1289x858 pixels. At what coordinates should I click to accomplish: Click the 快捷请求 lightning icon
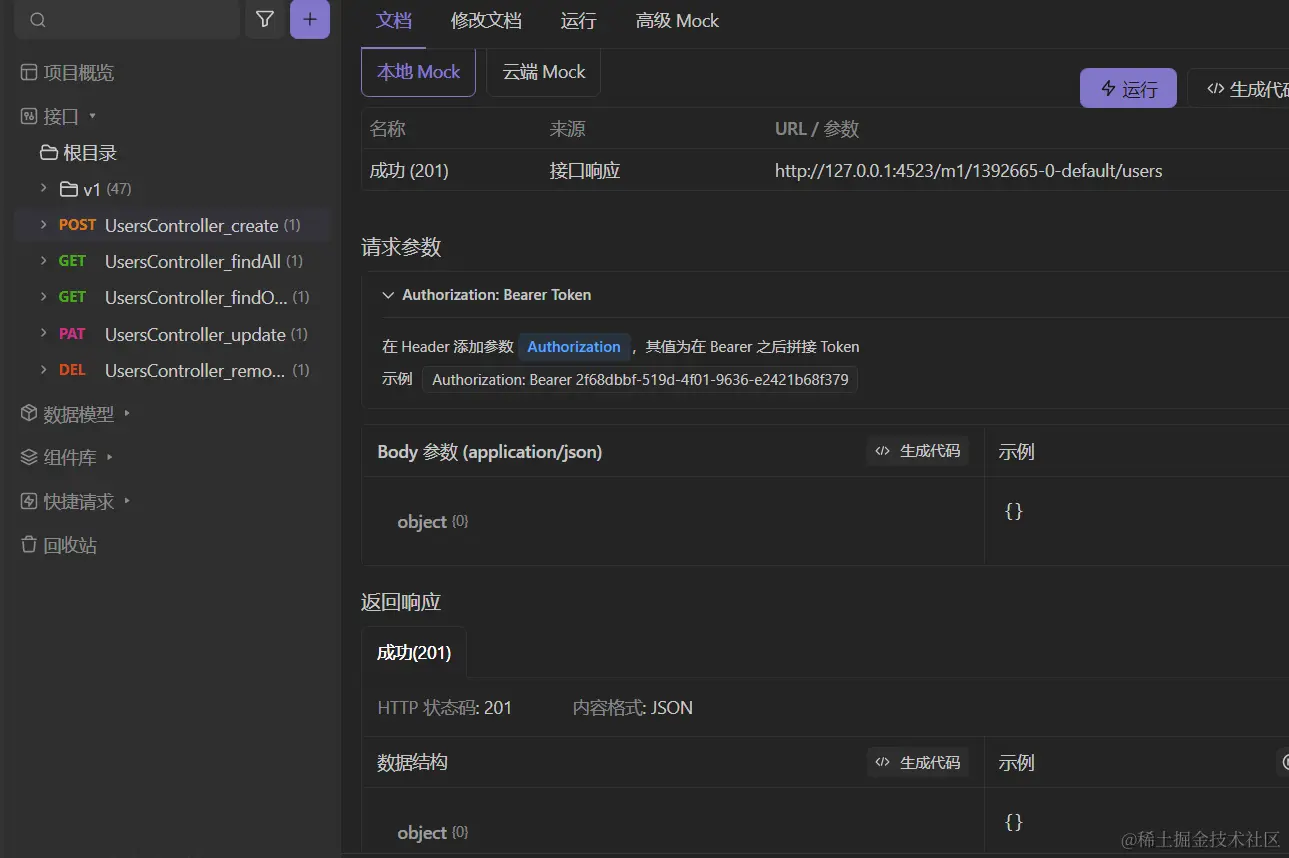coord(29,502)
